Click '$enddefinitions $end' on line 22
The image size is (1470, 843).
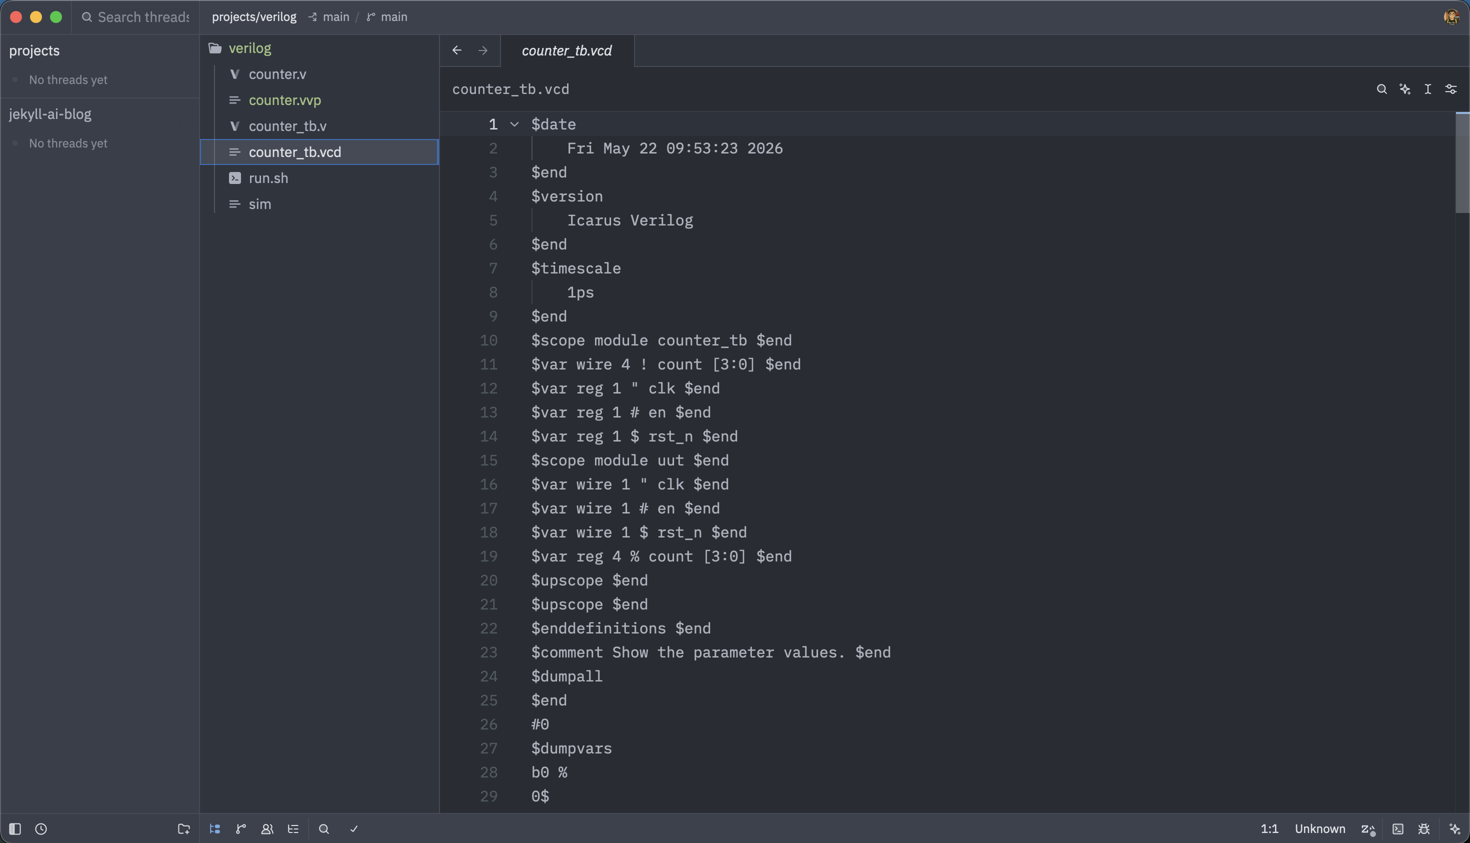point(621,629)
